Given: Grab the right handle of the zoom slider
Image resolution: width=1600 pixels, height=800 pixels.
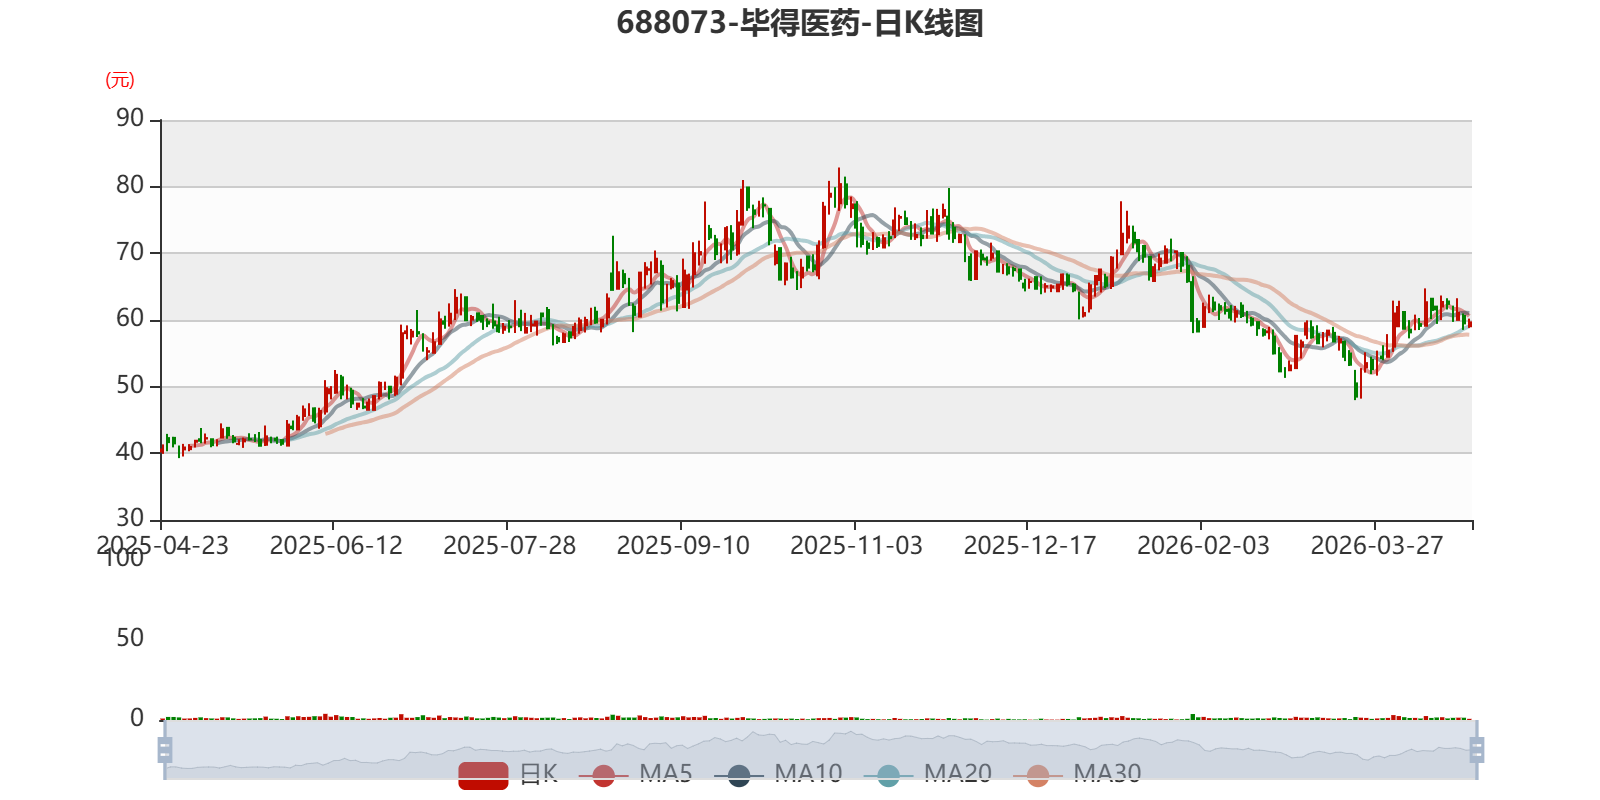Looking at the screenshot, I should click(1477, 749).
